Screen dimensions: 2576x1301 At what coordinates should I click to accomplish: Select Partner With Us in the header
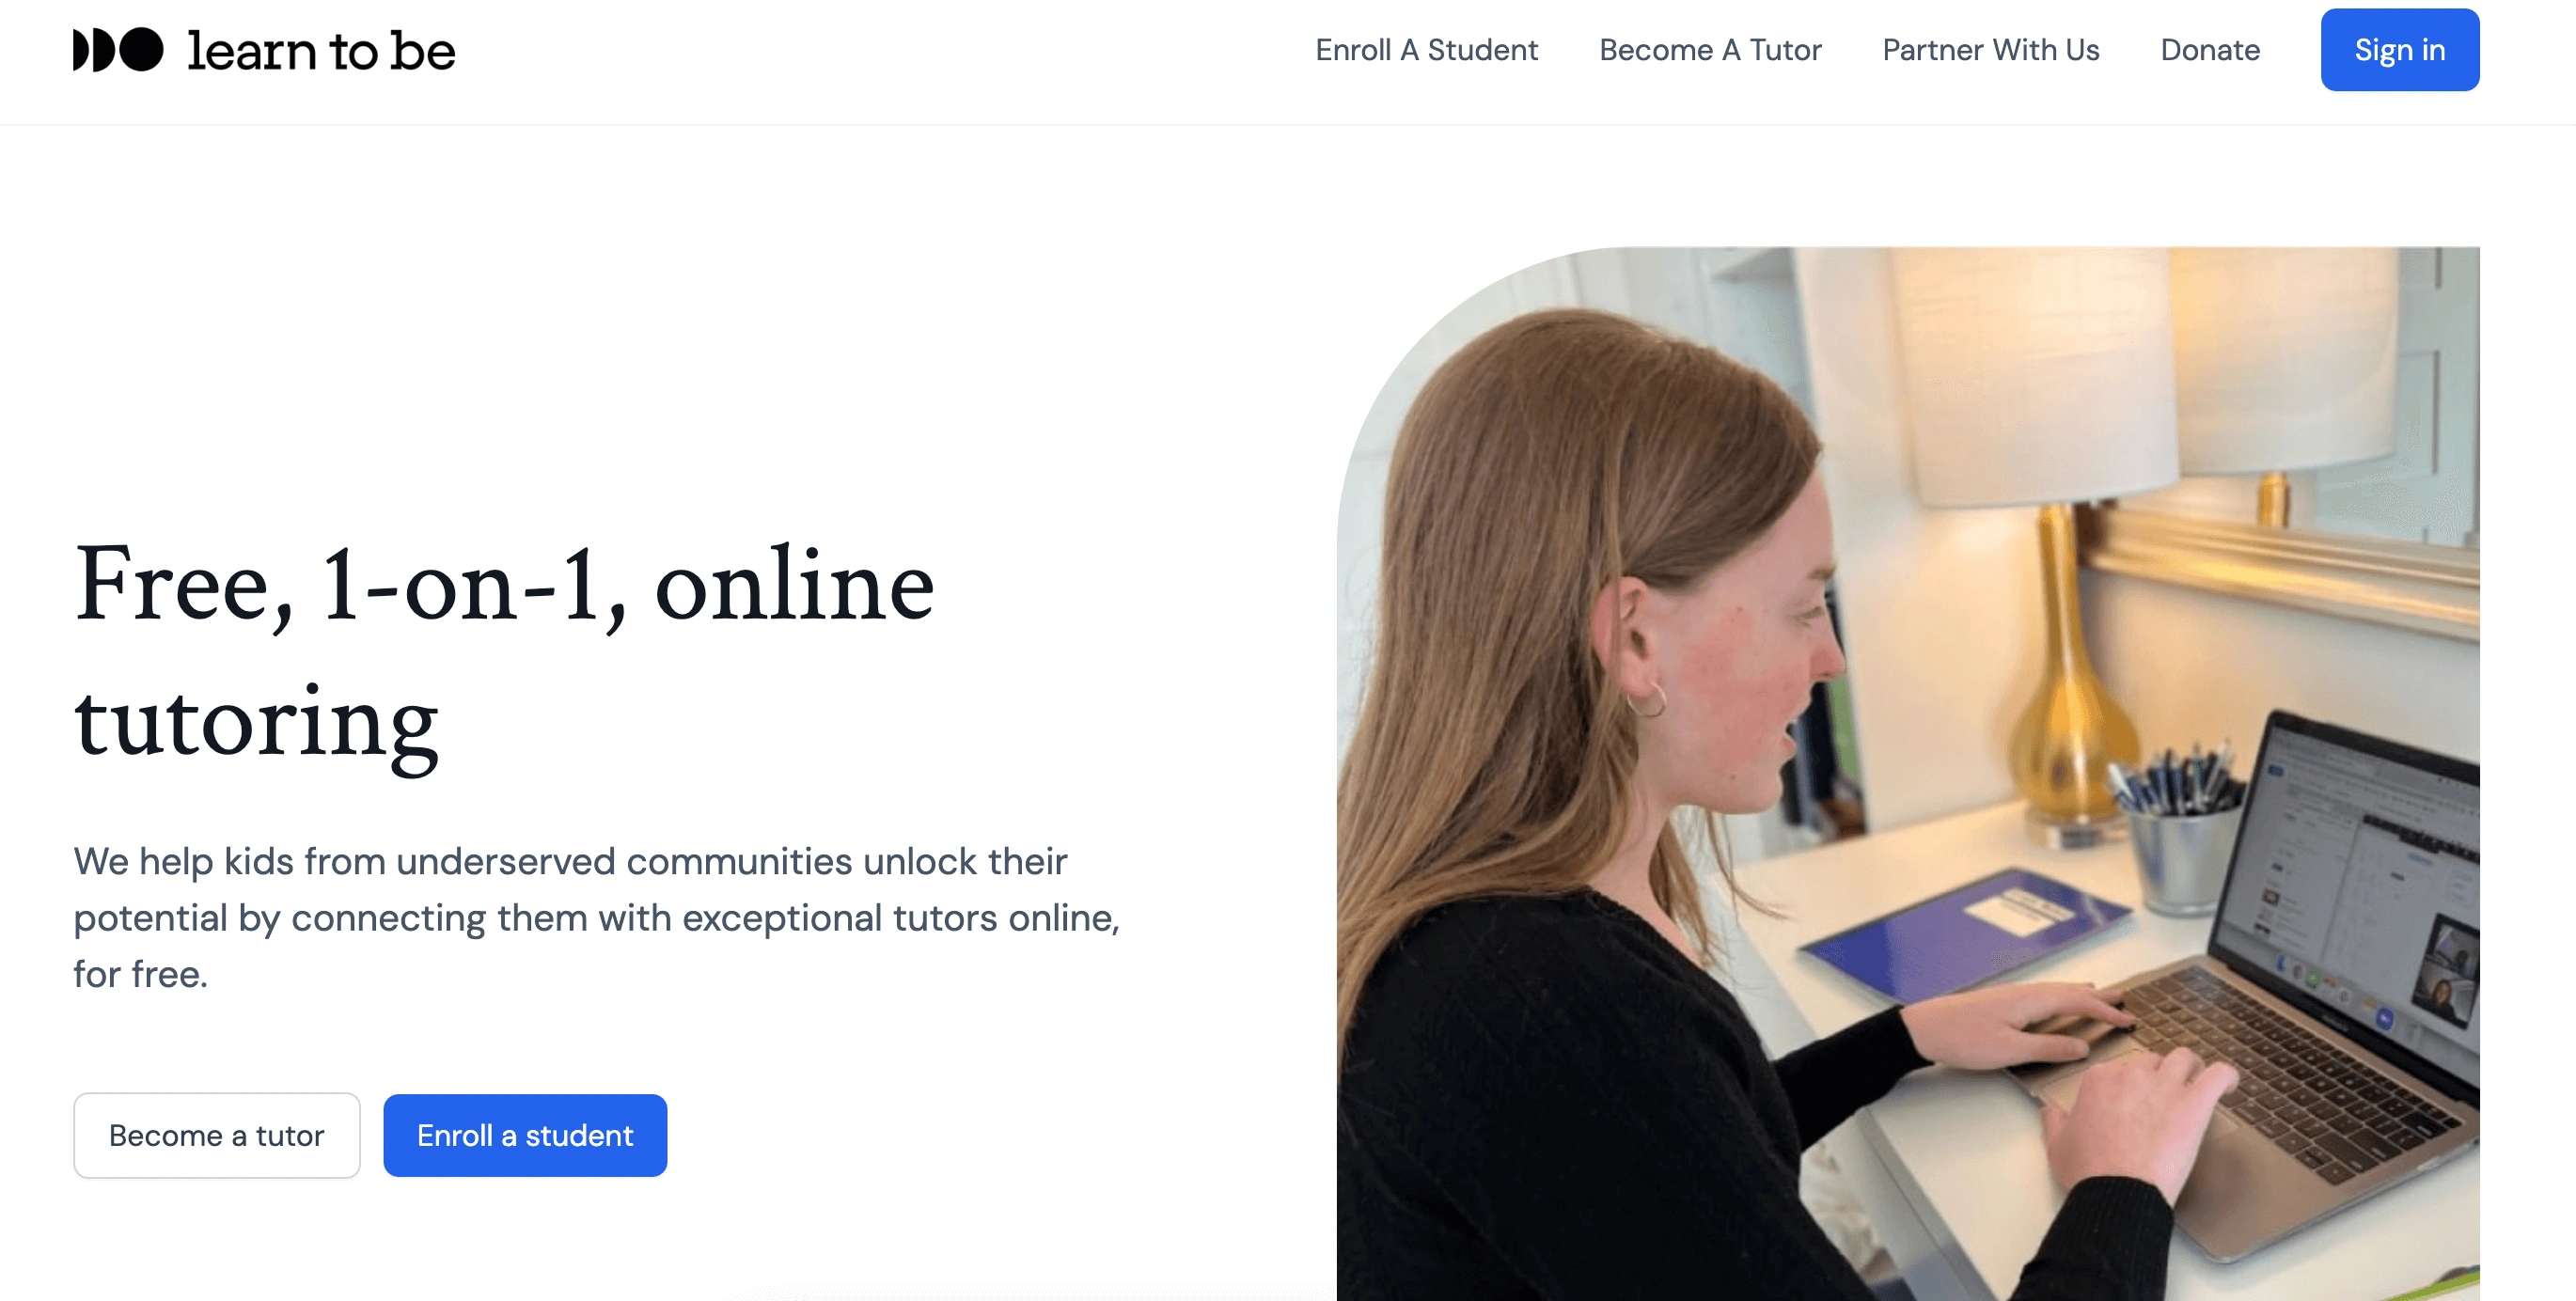[1990, 50]
